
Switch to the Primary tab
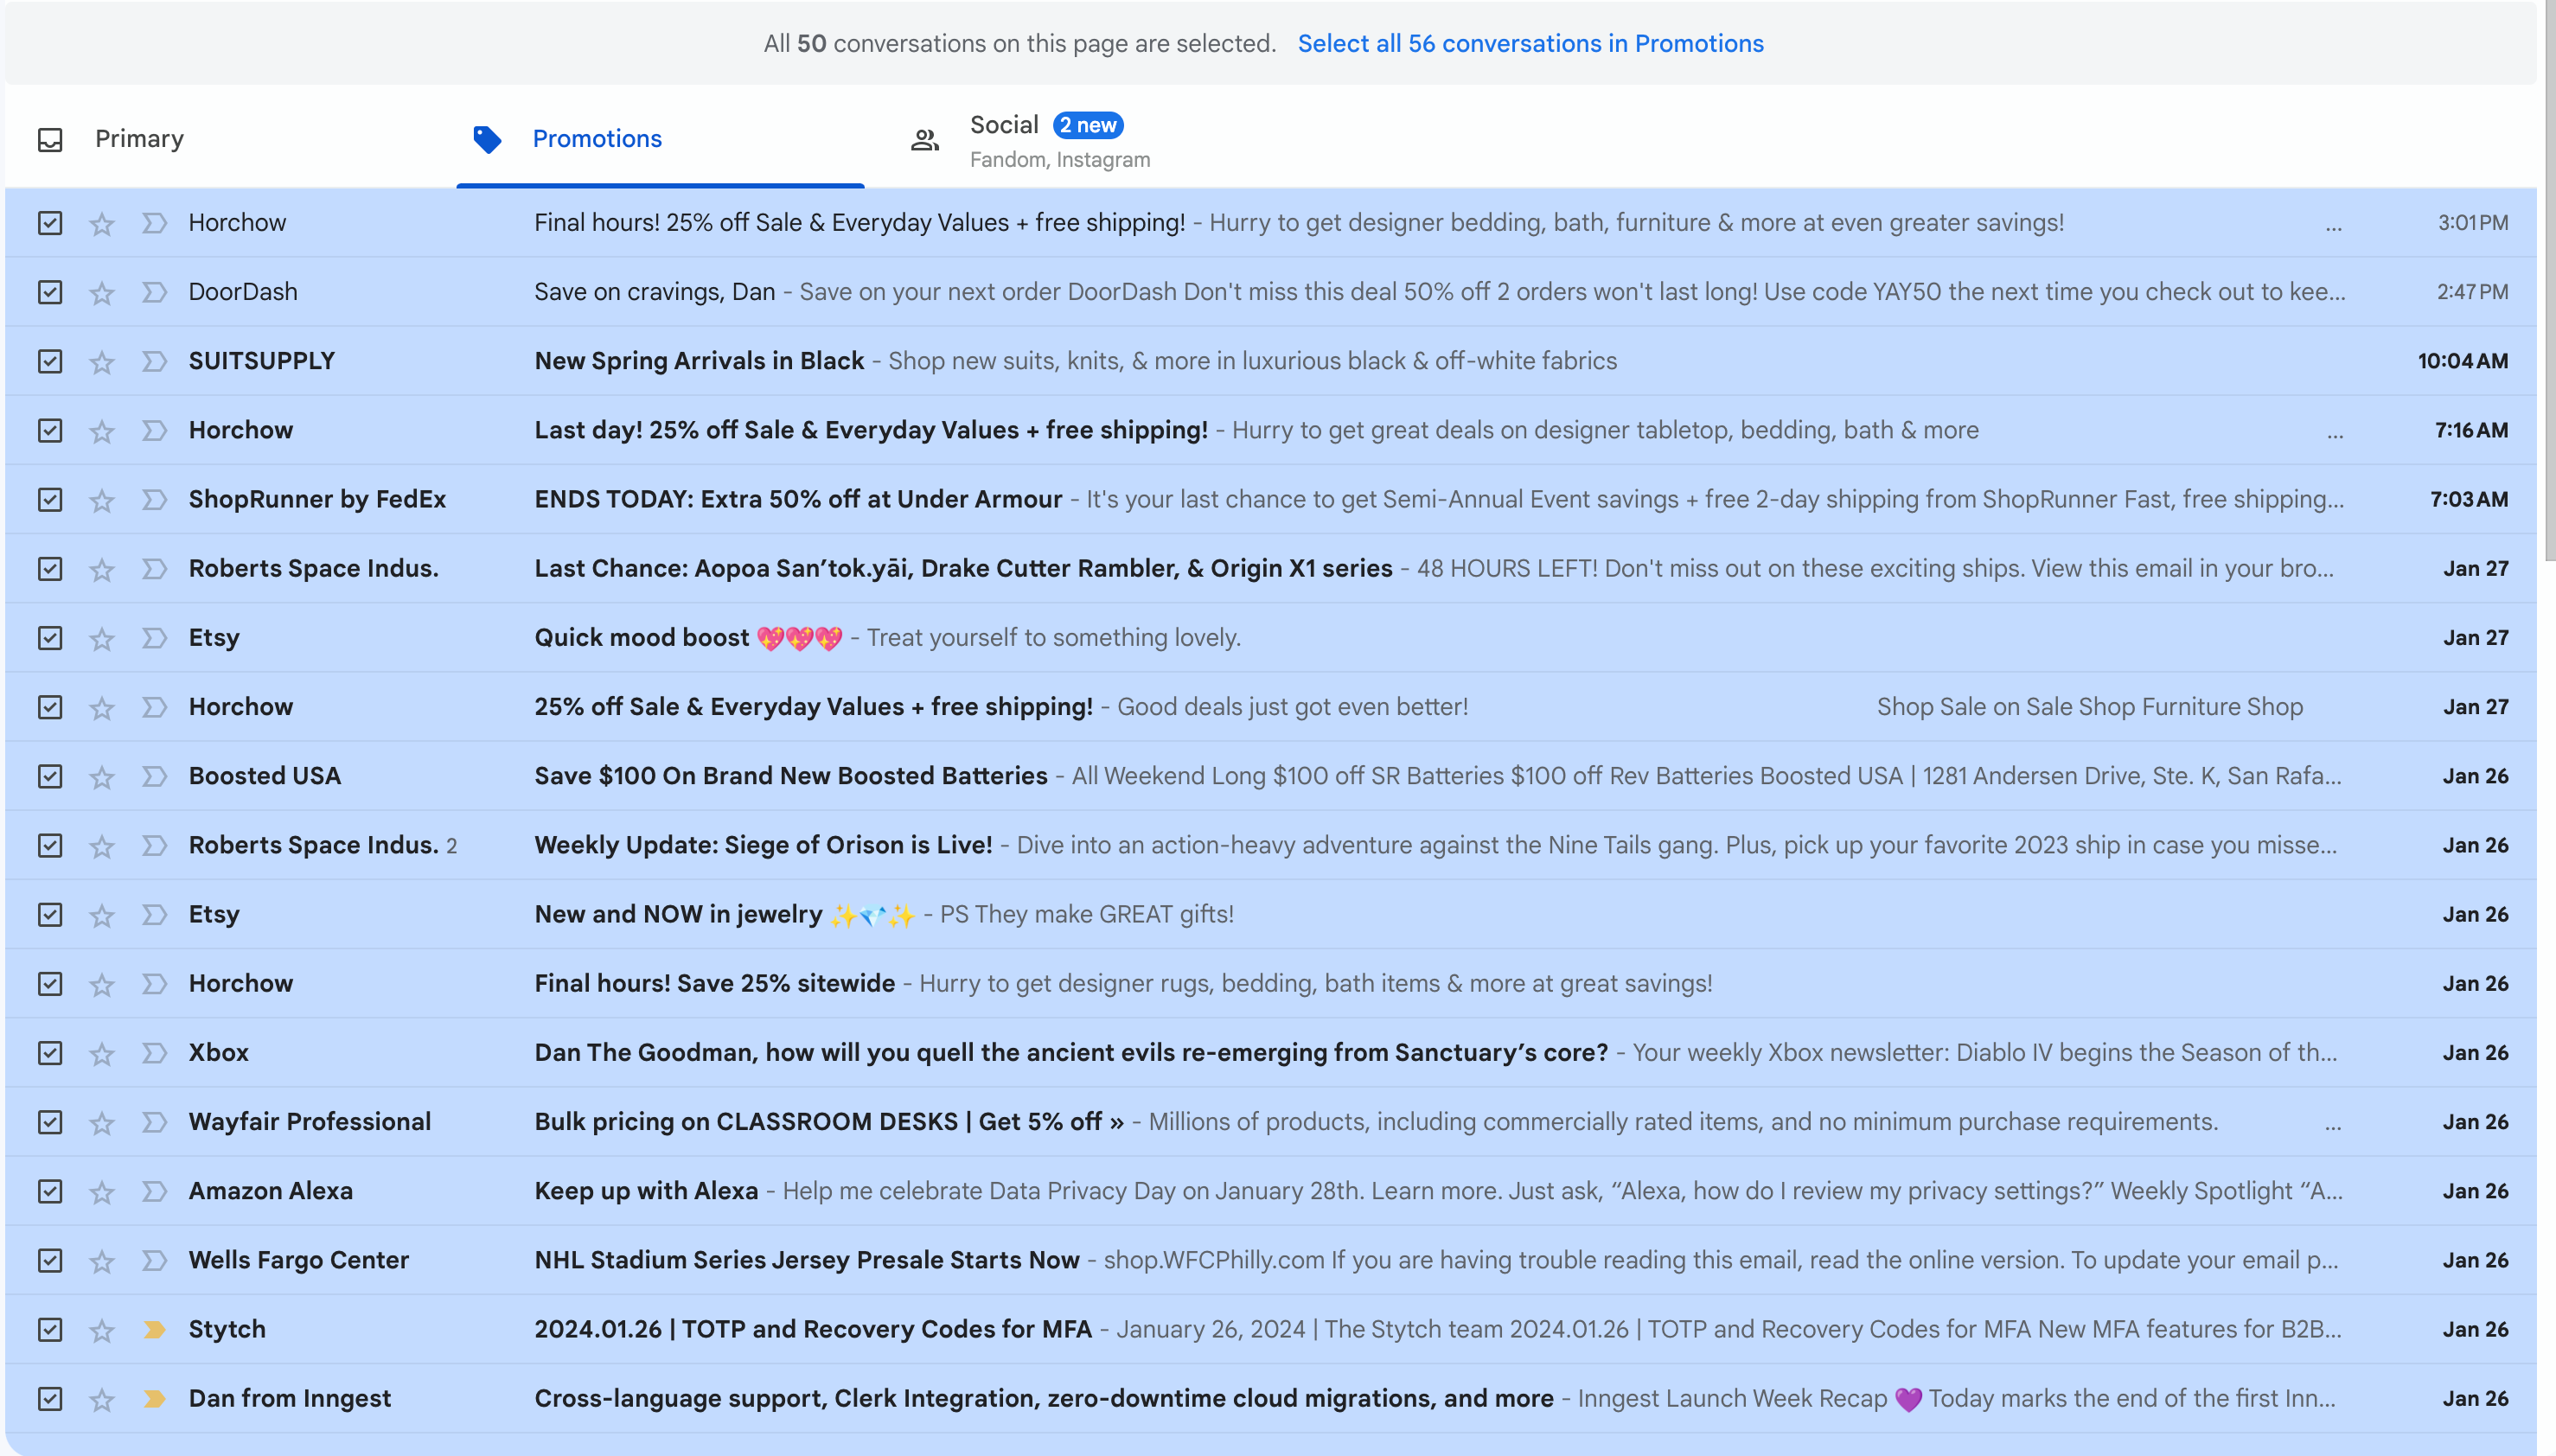pos(139,139)
